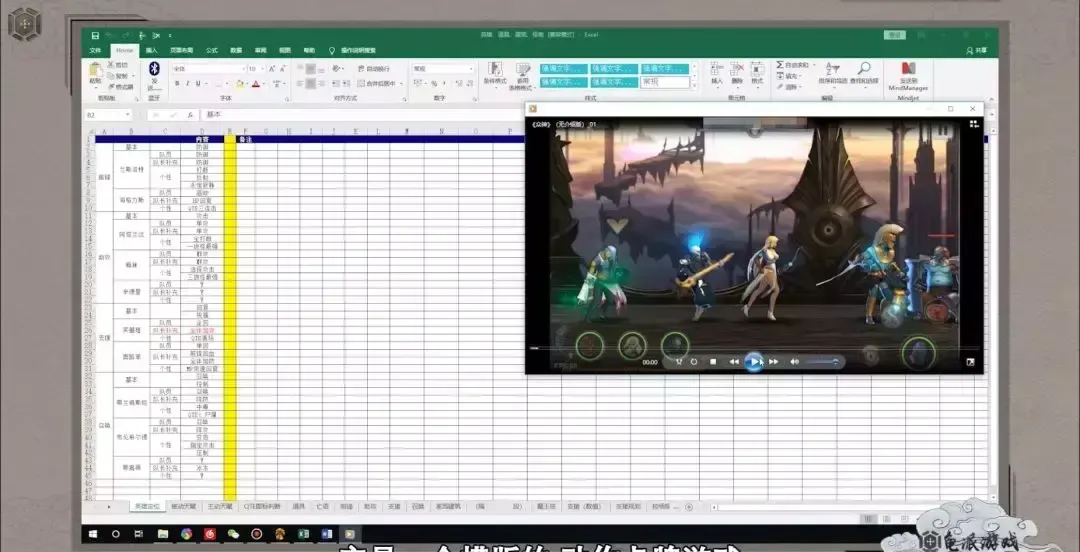Open the Windows Start menu
This screenshot has height=552, width=1080.
94,533
